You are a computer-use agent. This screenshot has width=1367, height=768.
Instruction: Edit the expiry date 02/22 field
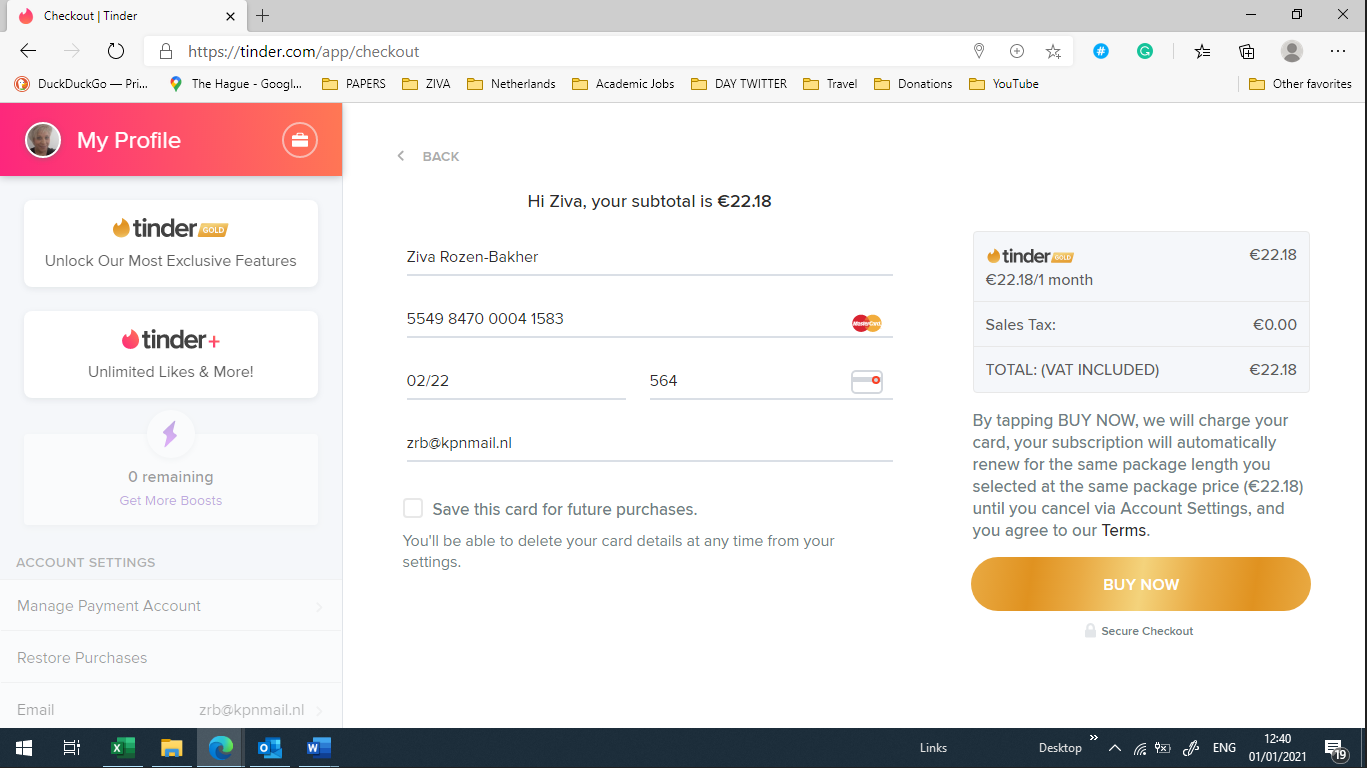(516, 381)
